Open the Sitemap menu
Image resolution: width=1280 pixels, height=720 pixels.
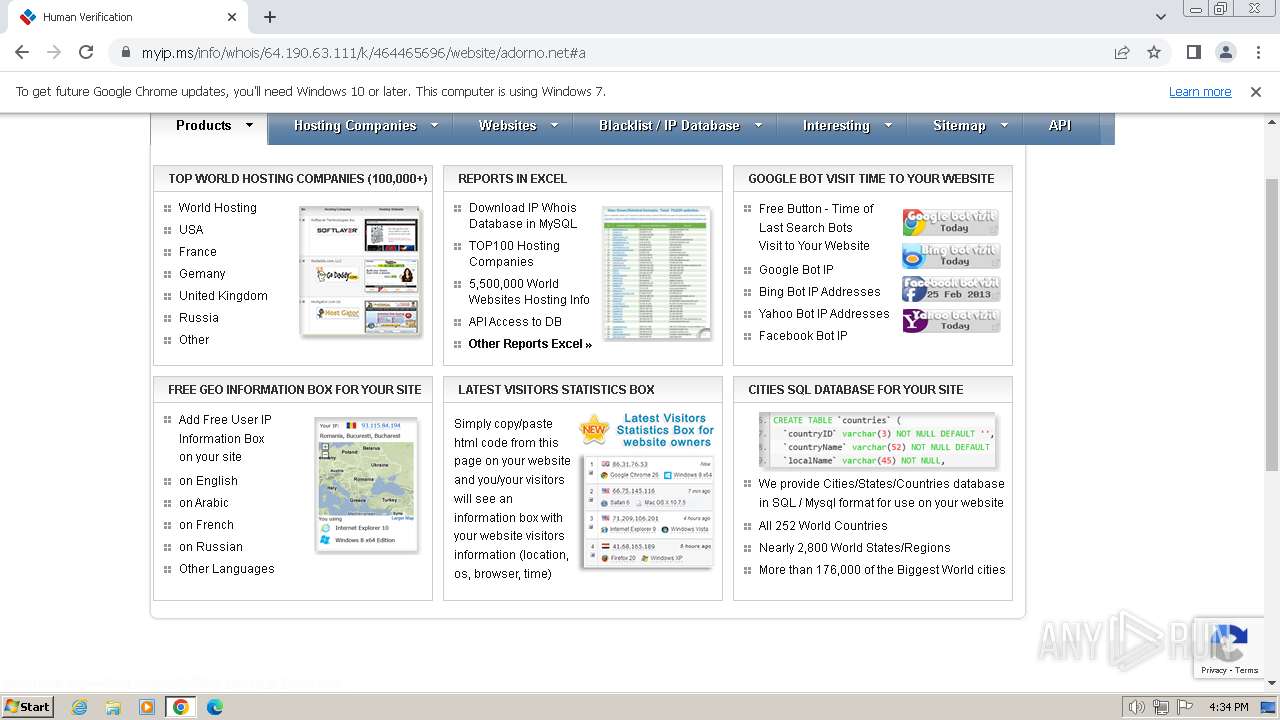[x=959, y=126]
